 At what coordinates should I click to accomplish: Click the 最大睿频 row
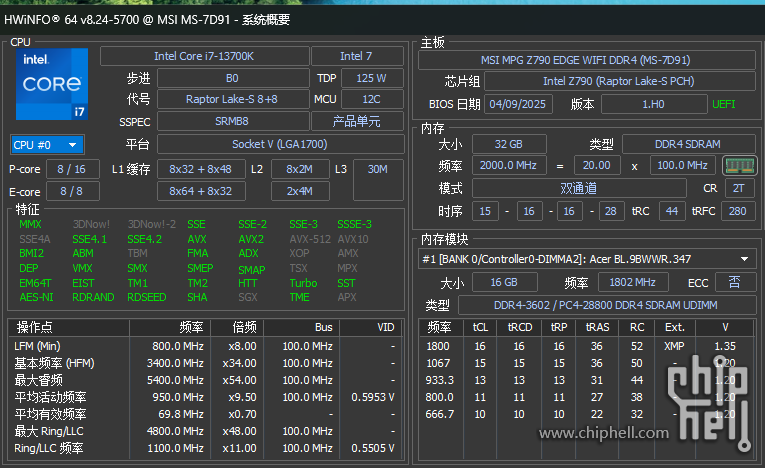tap(205, 380)
